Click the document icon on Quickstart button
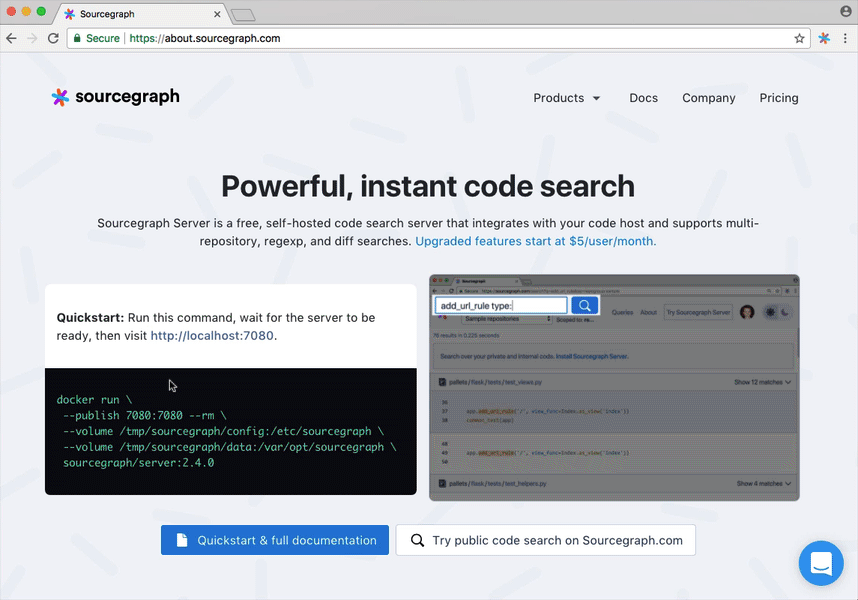This screenshot has height=600, width=858. pos(182,540)
